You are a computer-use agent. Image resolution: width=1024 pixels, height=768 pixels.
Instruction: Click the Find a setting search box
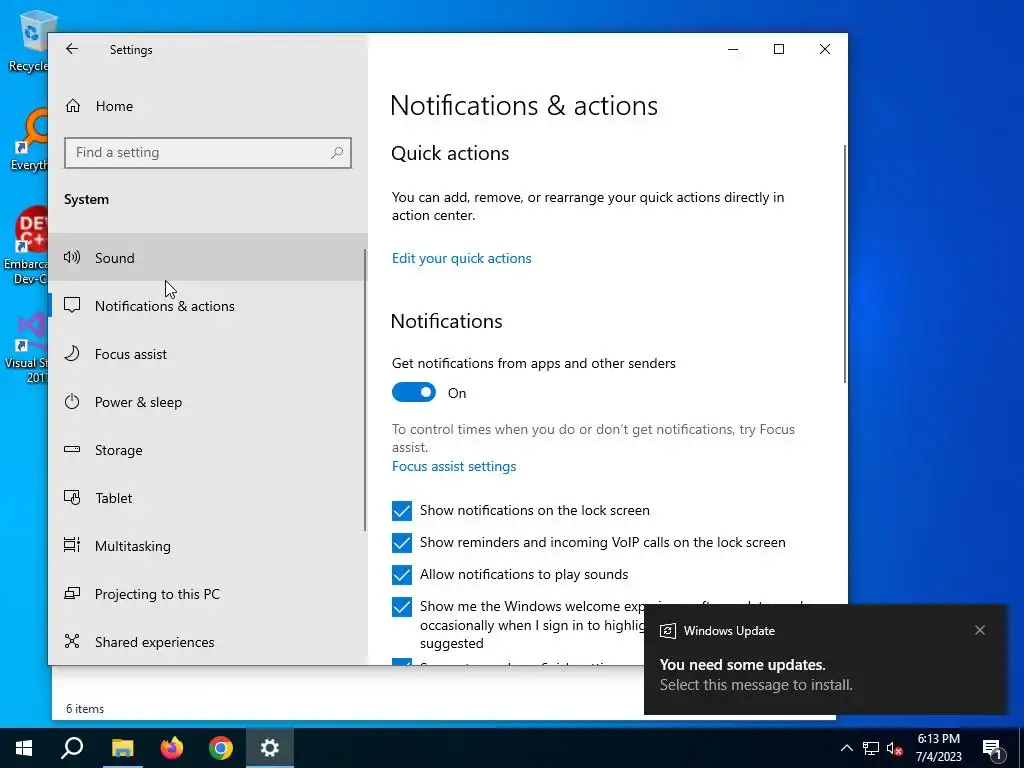click(x=208, y=153)
